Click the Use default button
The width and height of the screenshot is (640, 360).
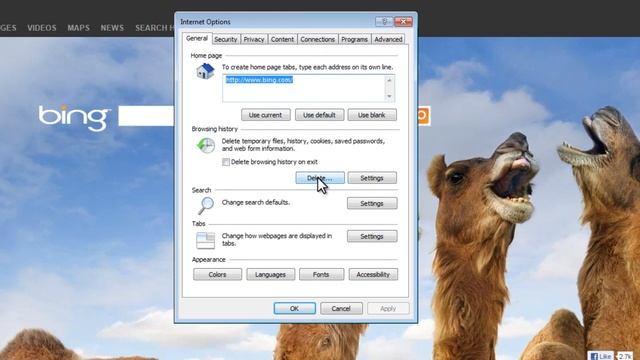pos(319,115)
